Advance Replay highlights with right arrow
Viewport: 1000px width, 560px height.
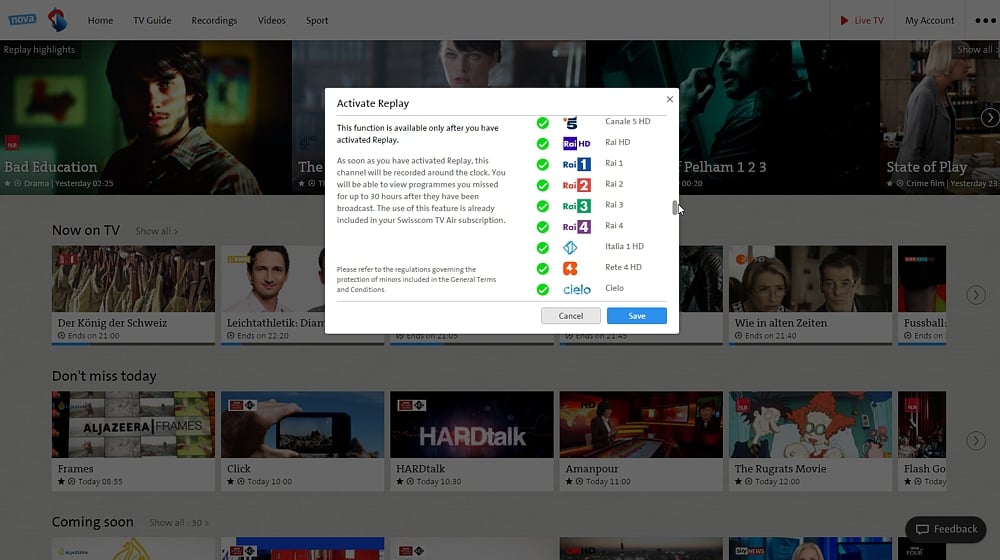(990, 117)
